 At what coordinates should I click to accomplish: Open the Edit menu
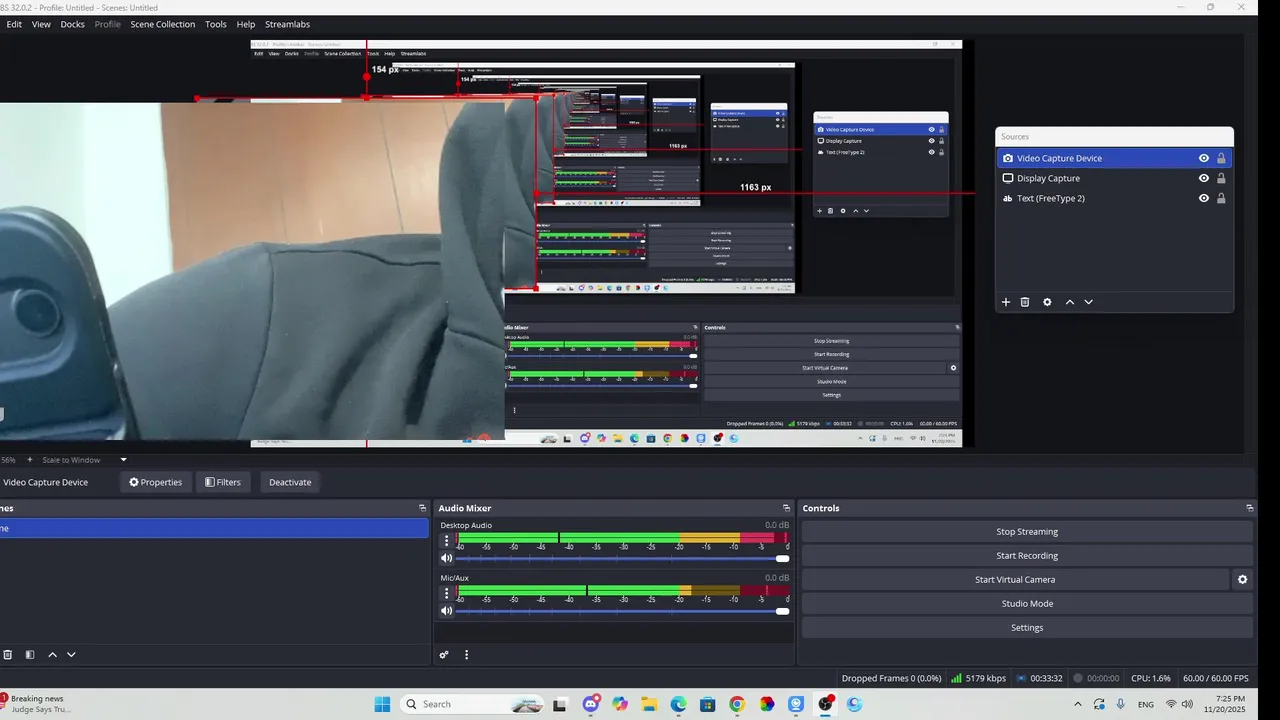[x=14, y=24]
